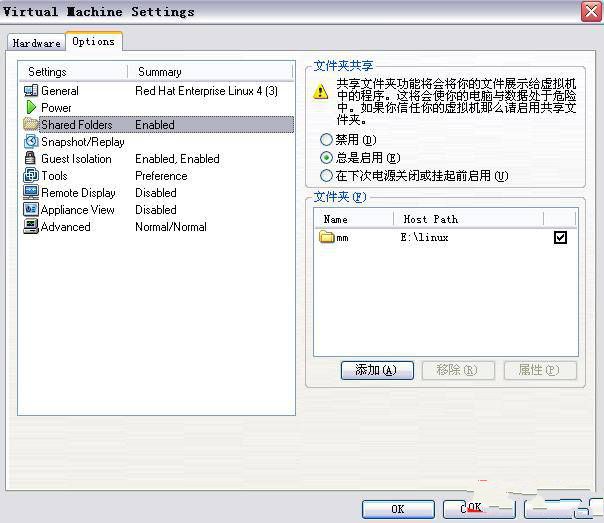Select the Tools row label
604x523 pixels.
[54, 176]
